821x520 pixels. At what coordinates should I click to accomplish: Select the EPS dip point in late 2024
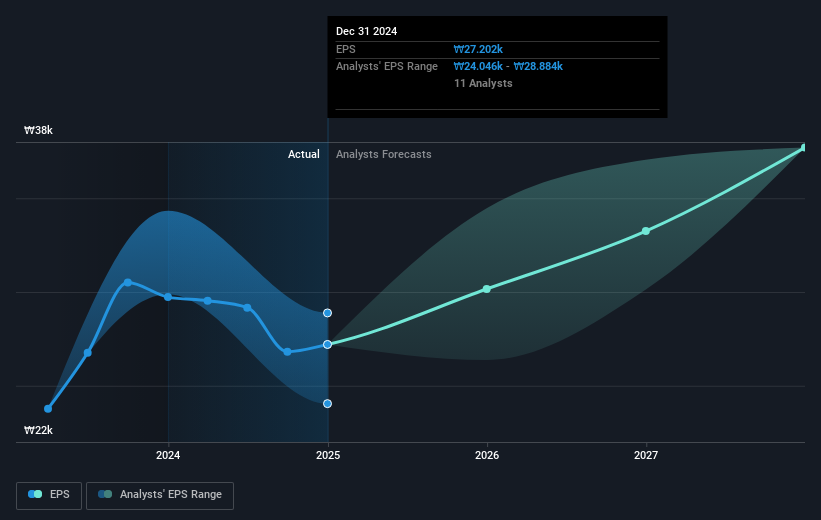coord(287,352)
